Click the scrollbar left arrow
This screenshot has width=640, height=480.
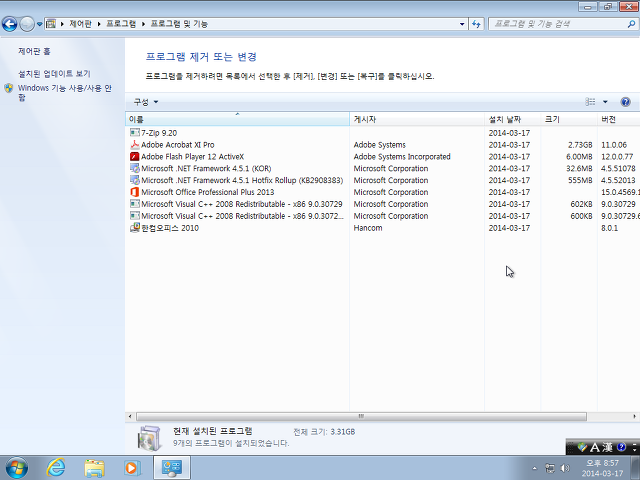coord(130,416)
